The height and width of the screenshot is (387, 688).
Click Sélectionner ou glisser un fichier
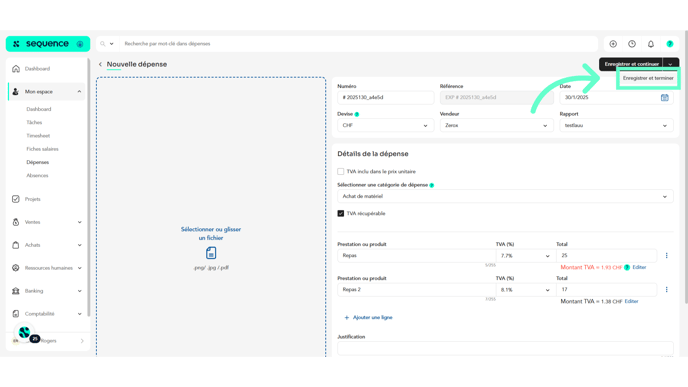(x=211, y=233)
